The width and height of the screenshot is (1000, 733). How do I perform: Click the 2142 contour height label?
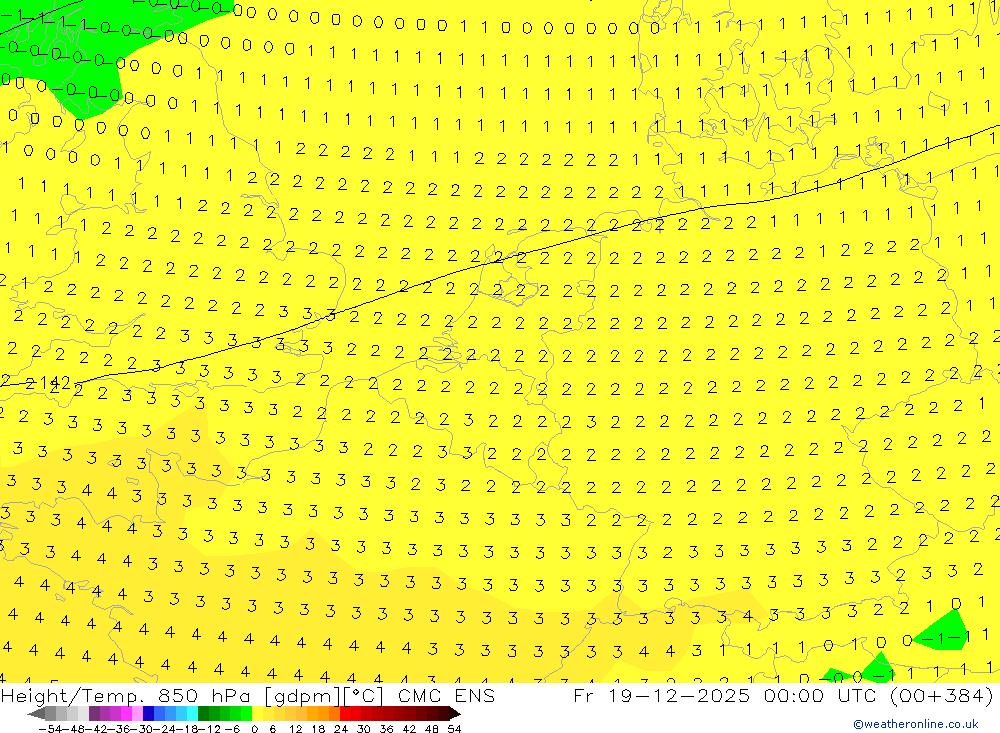coord(49,383)
